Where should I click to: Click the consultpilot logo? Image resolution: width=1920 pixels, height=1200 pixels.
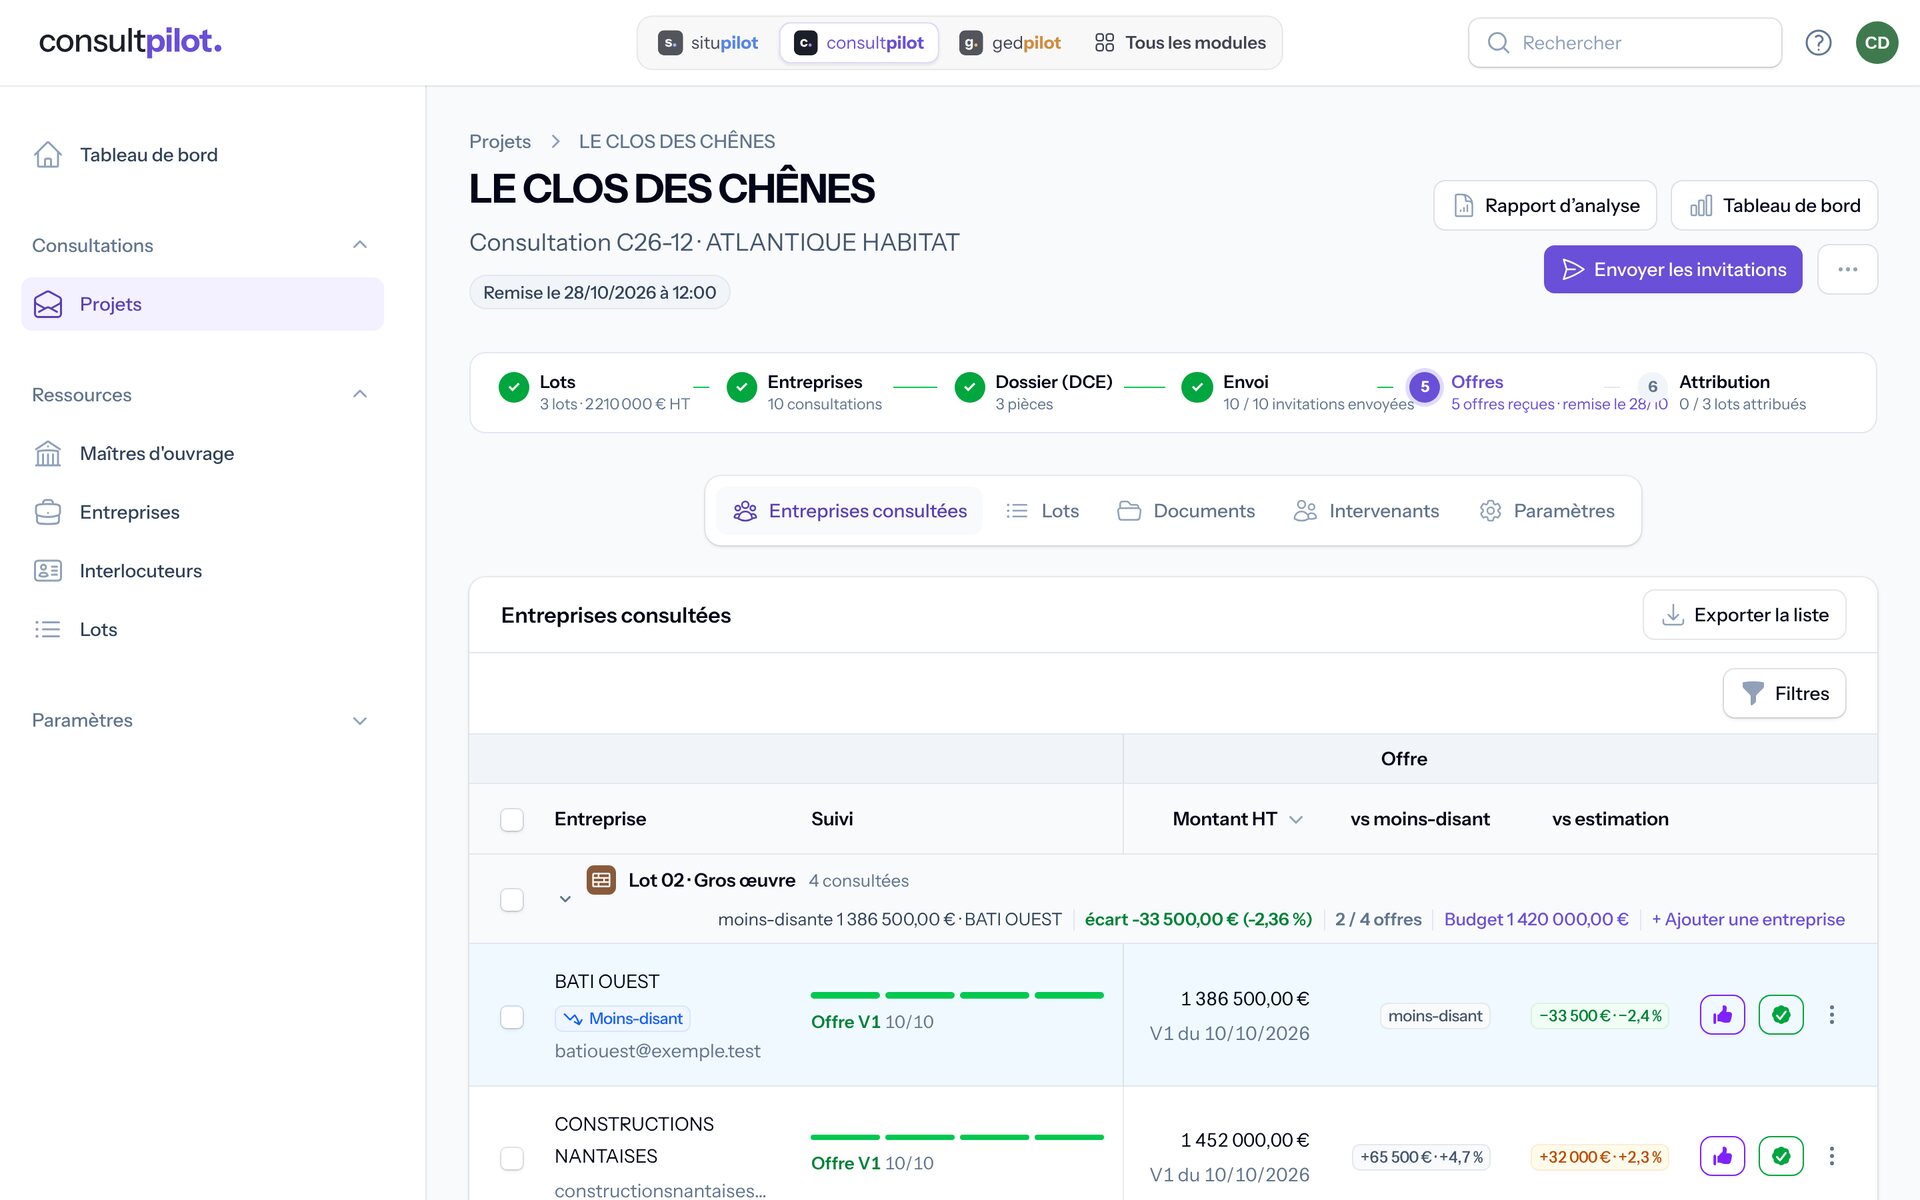(x=130, y=41)
